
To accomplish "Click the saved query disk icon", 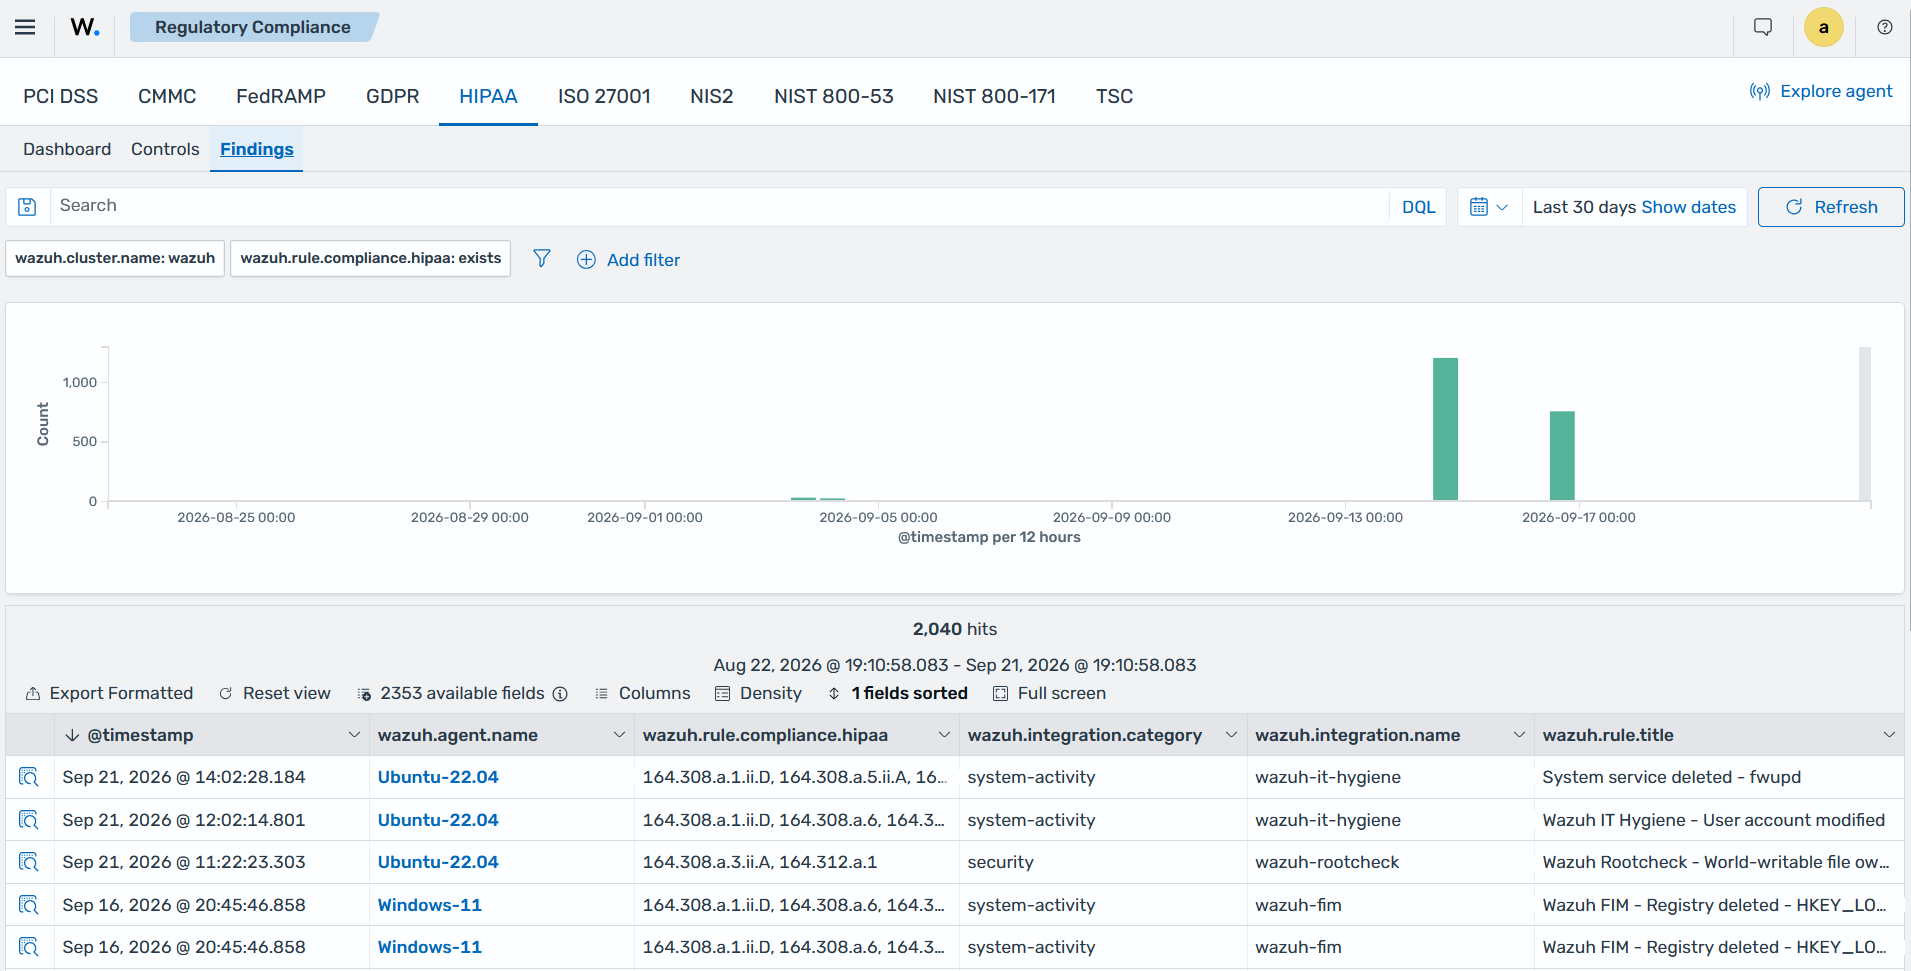I will tap(28, 207).
